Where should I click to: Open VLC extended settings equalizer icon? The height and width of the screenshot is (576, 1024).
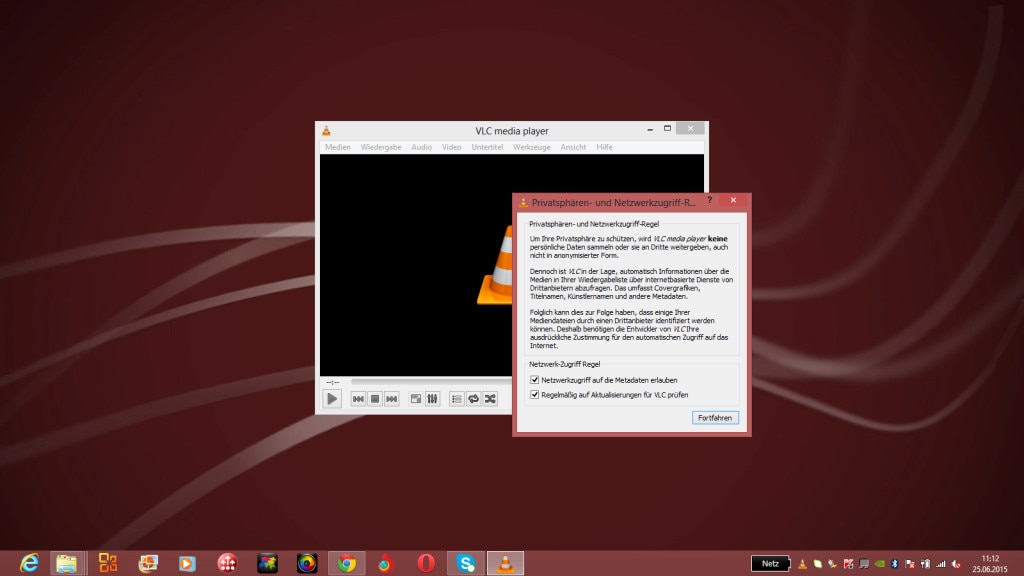coord(432,399)
